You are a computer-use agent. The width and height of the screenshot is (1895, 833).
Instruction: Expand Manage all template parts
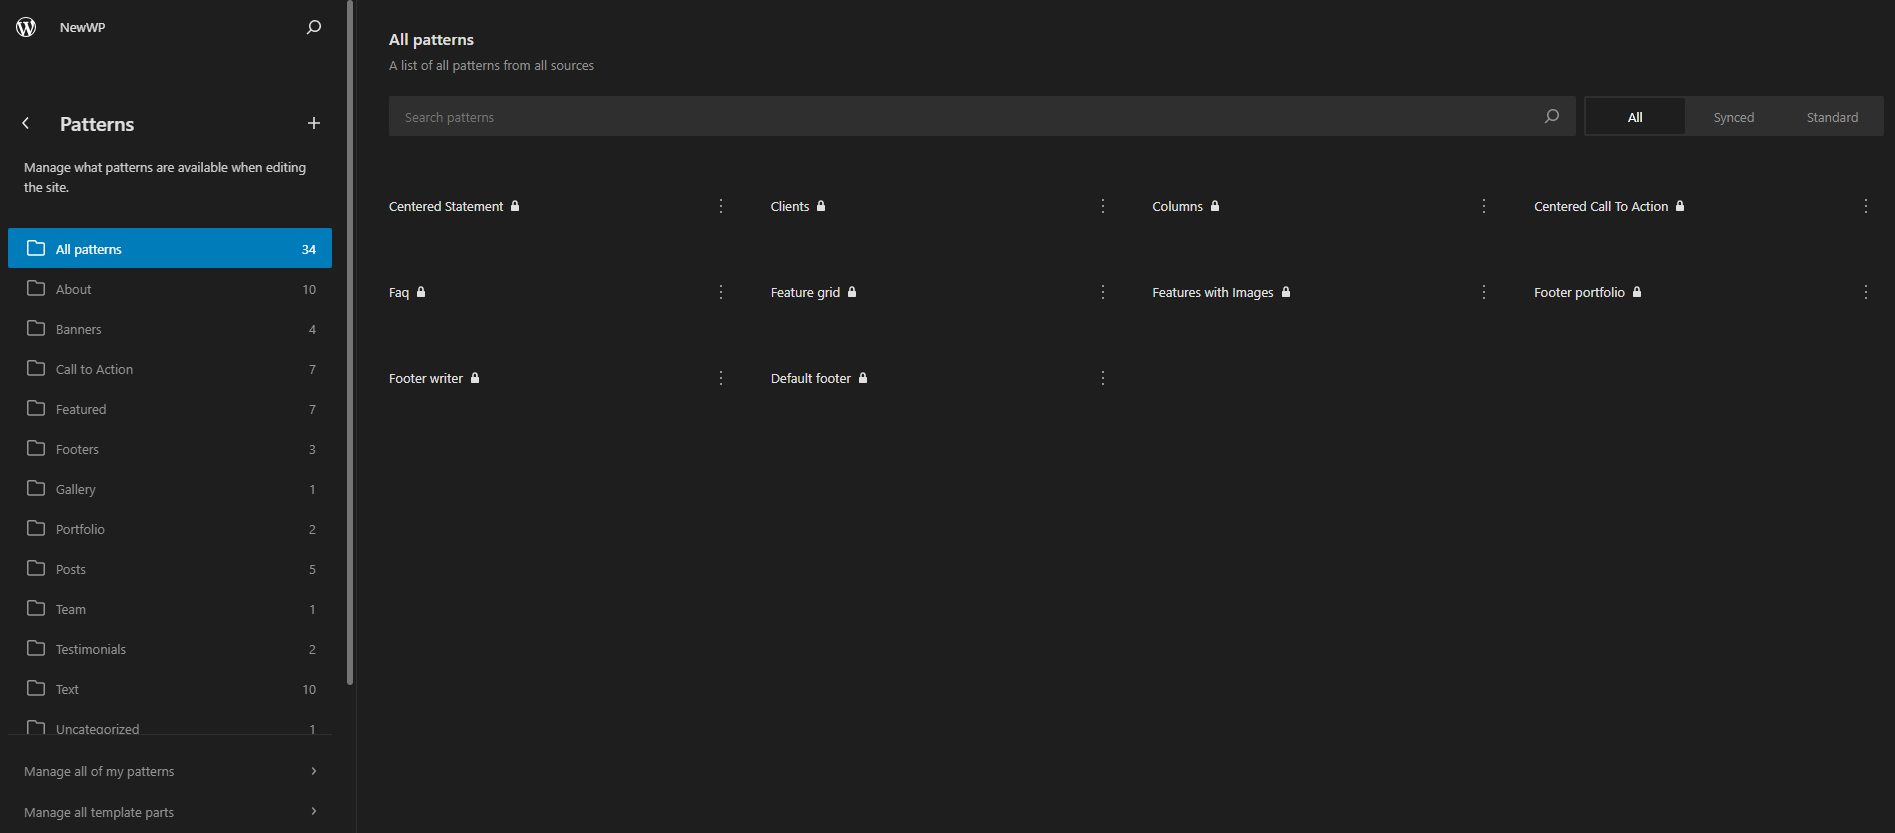[x=170, y=812]
